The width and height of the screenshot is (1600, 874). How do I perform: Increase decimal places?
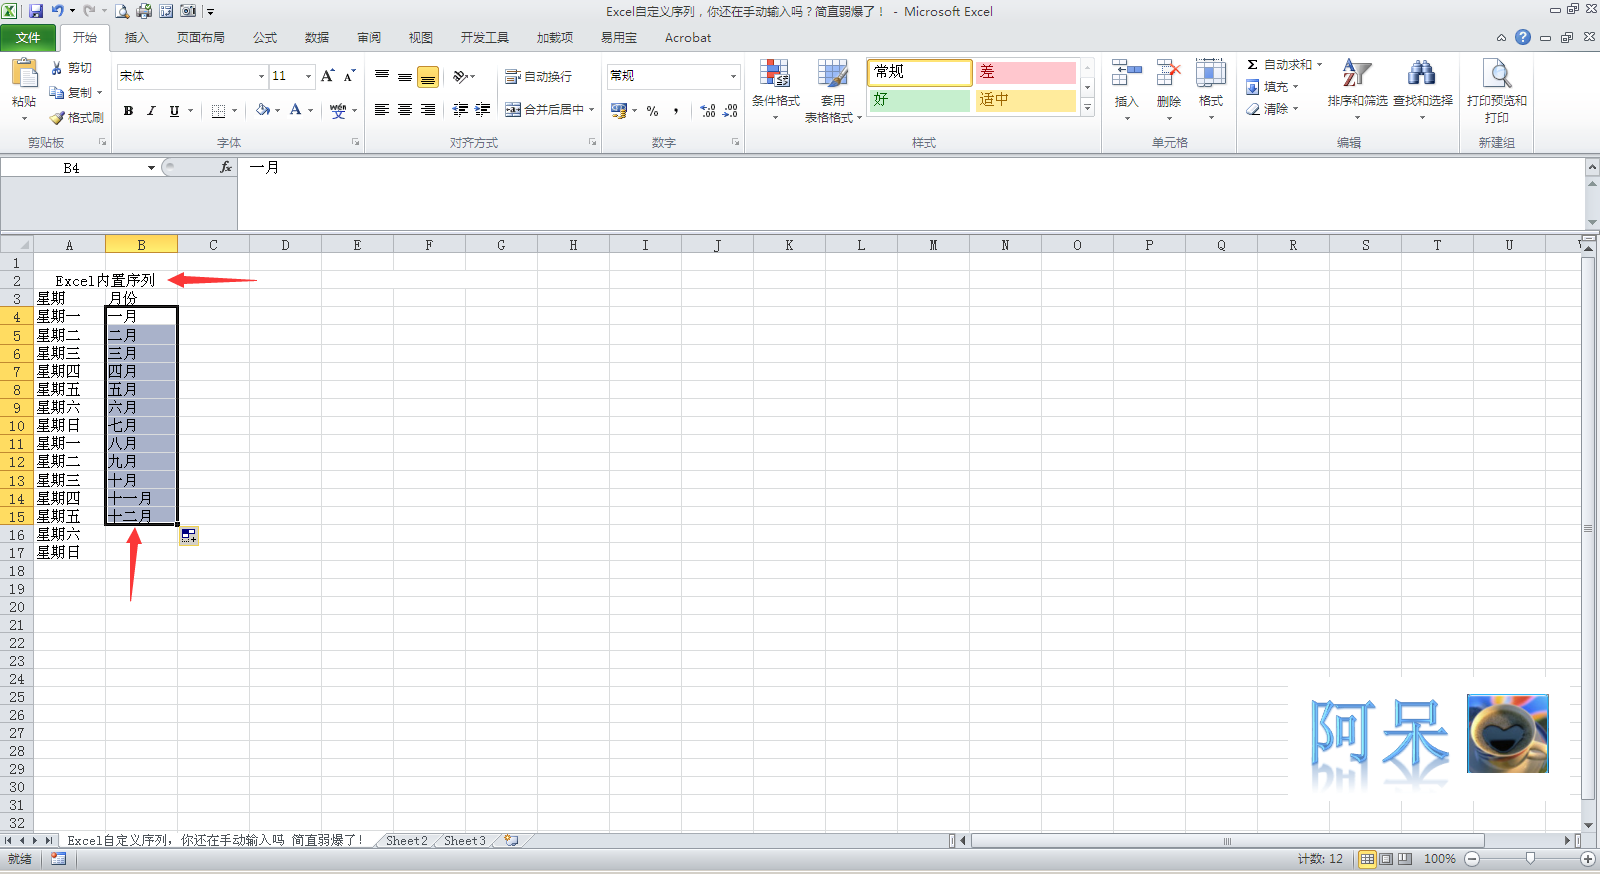[708, 111]
